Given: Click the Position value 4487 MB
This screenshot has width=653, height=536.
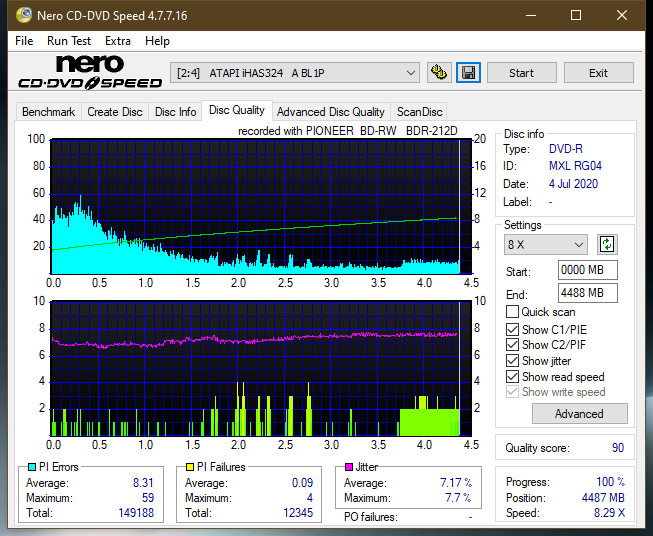Looking at the screenshot, I should 603,498.
